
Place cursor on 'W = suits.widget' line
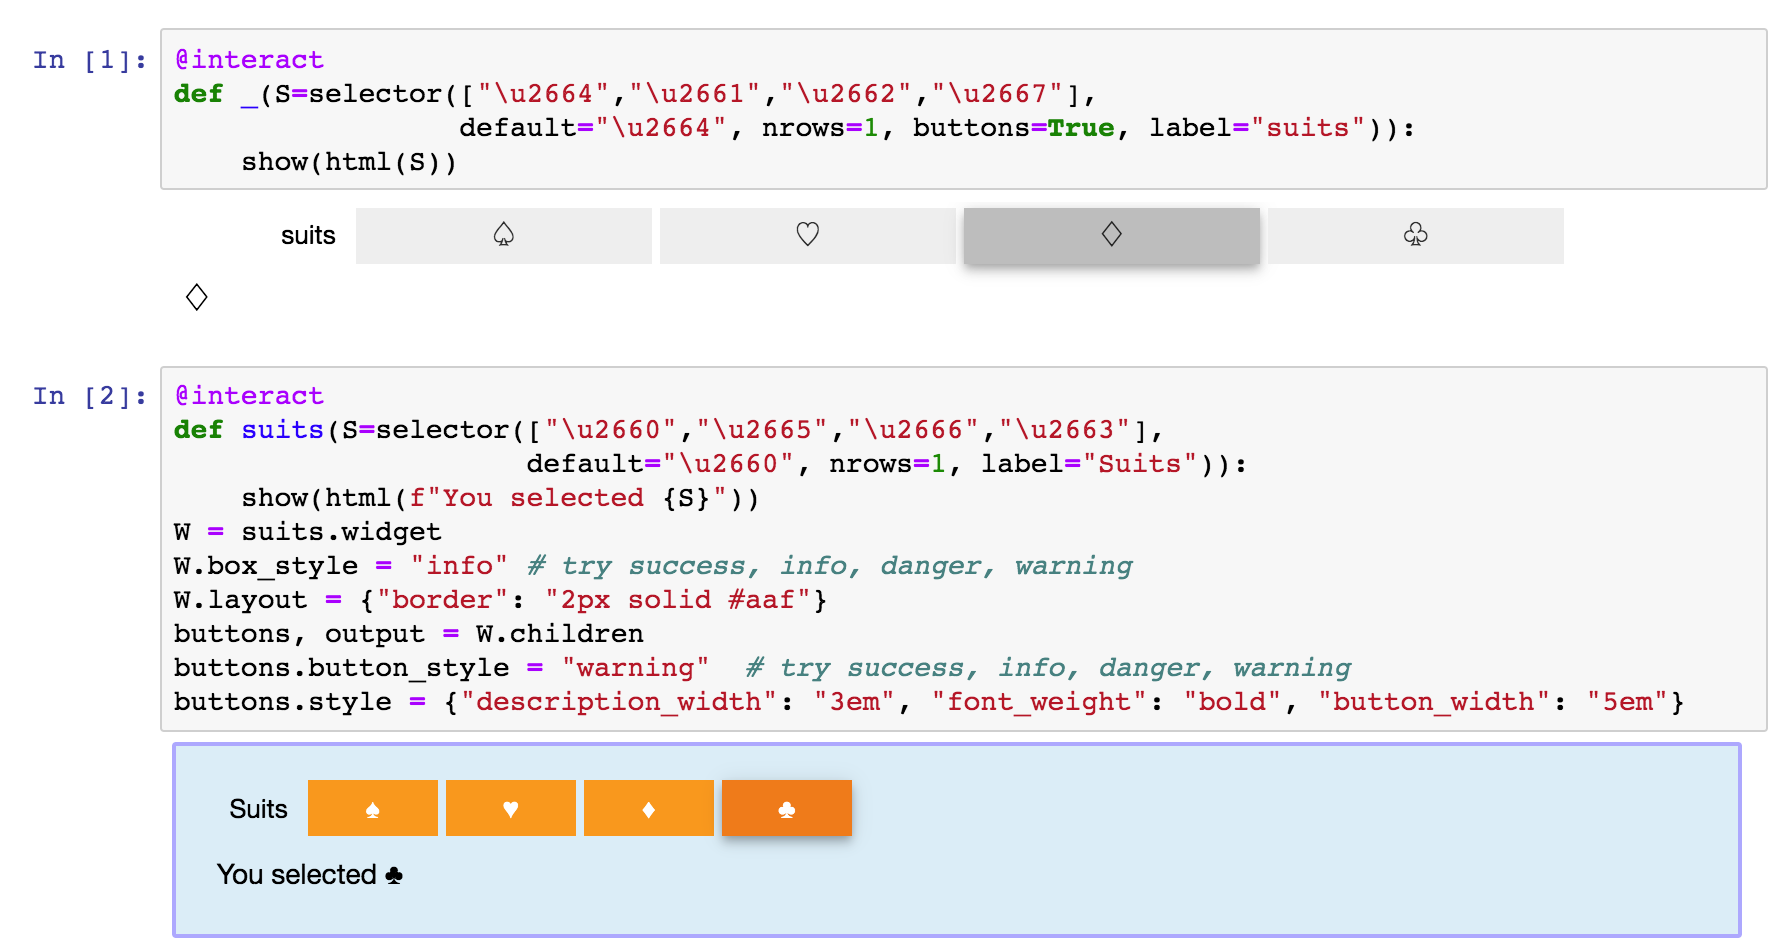(307, 532)
